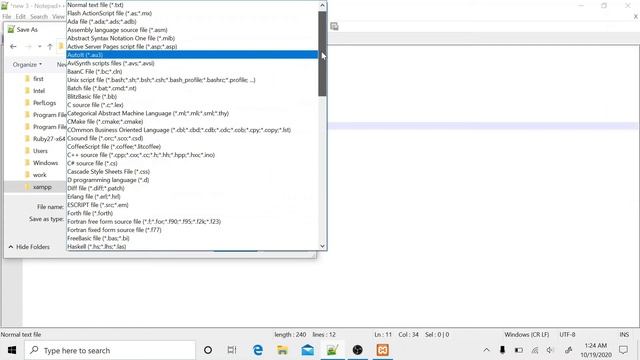Viewport: 640px width, 360px height.
Task: Show hidden system tray icons
Action: coord(487,350)
